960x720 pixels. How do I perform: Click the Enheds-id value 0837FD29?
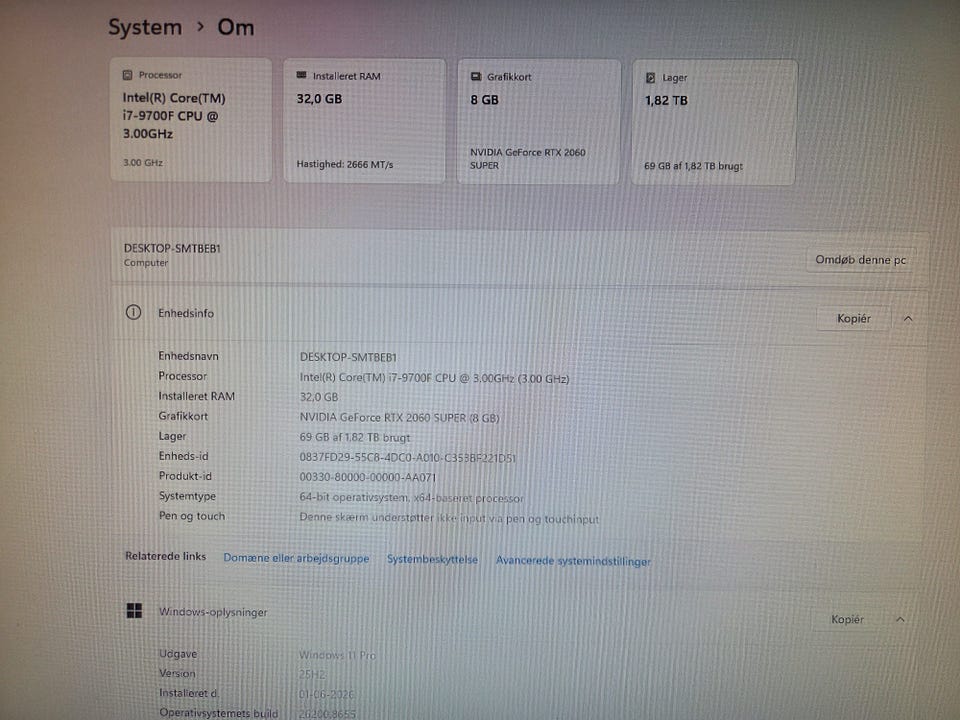(x=407, y=457)
